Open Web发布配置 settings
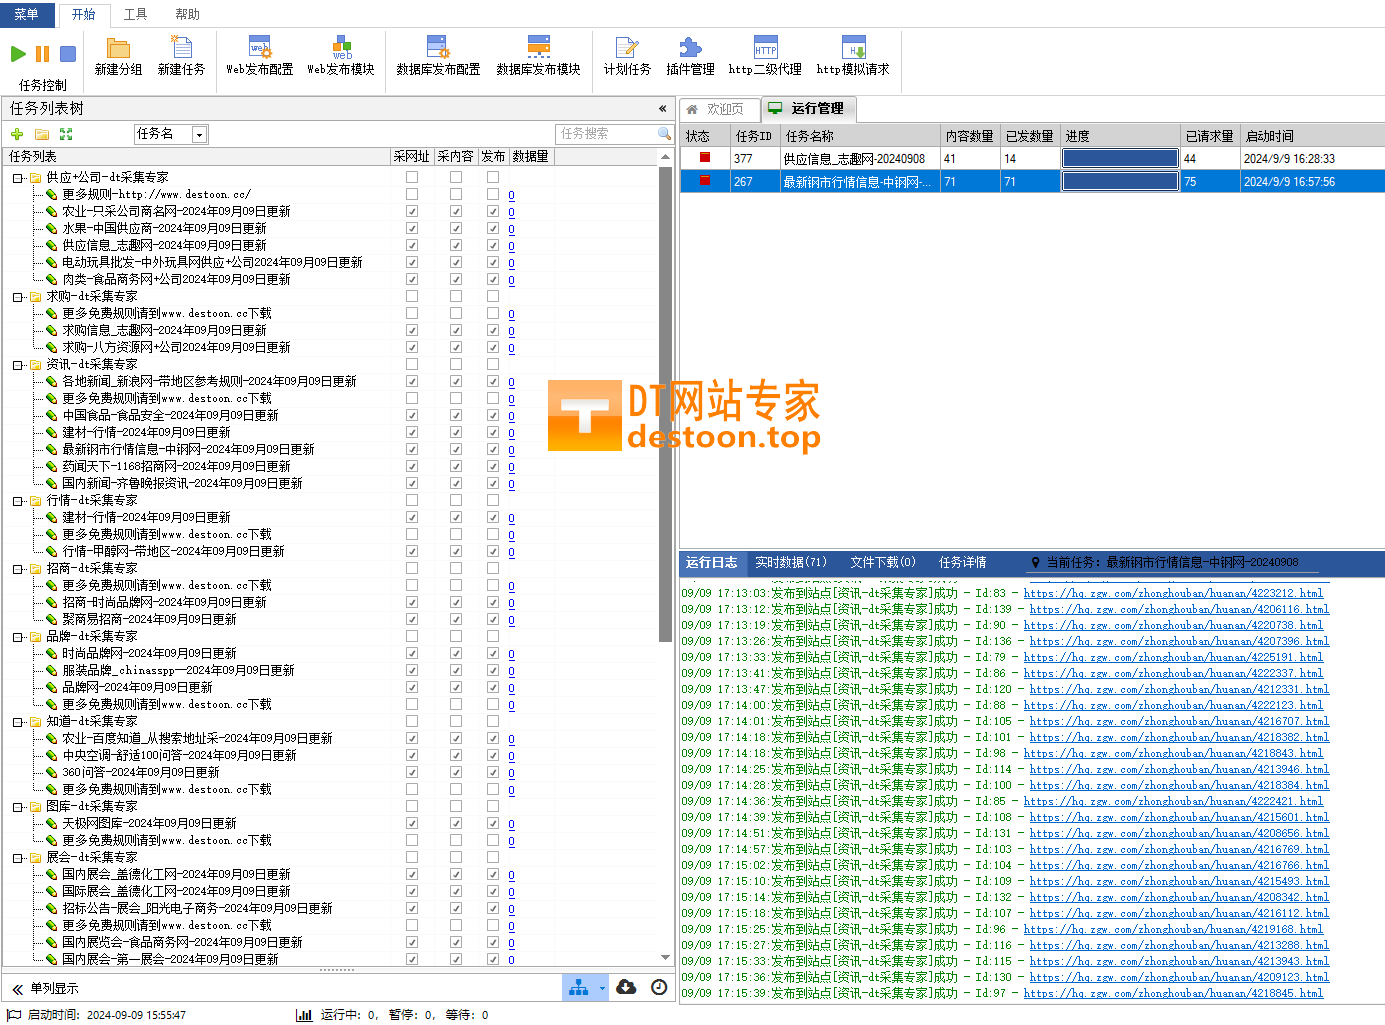Image resolution: width=1385 pixels, height=1025 pixels. pos(260,55)
